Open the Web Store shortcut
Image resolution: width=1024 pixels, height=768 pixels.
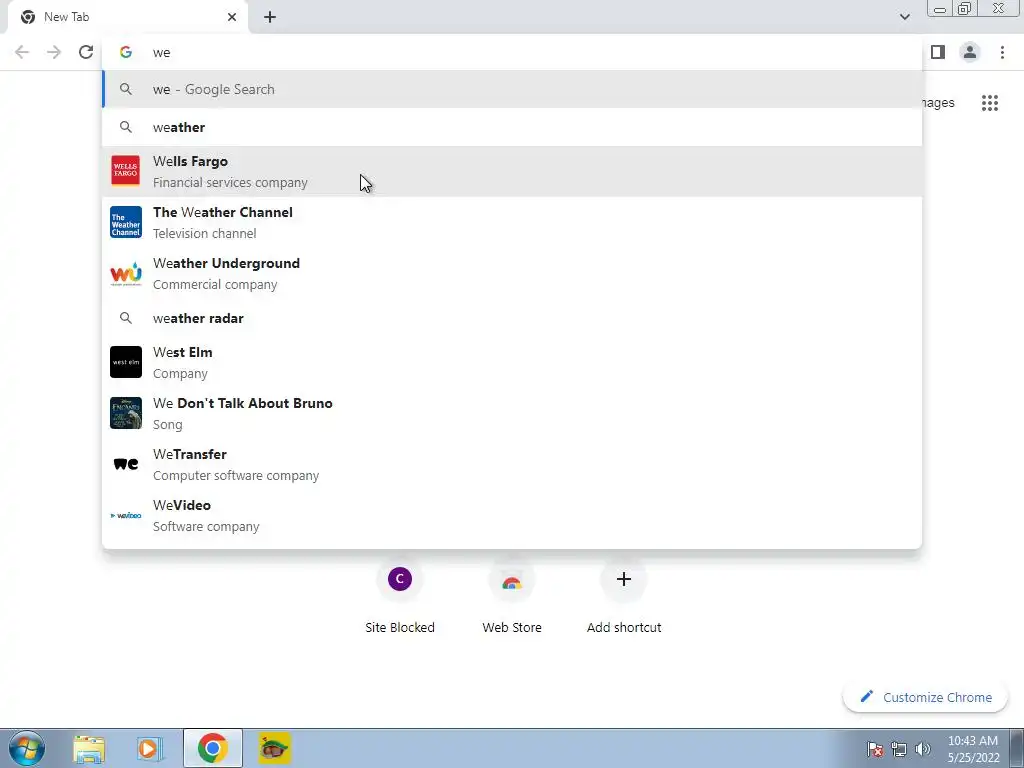click(x=512, y=598)
